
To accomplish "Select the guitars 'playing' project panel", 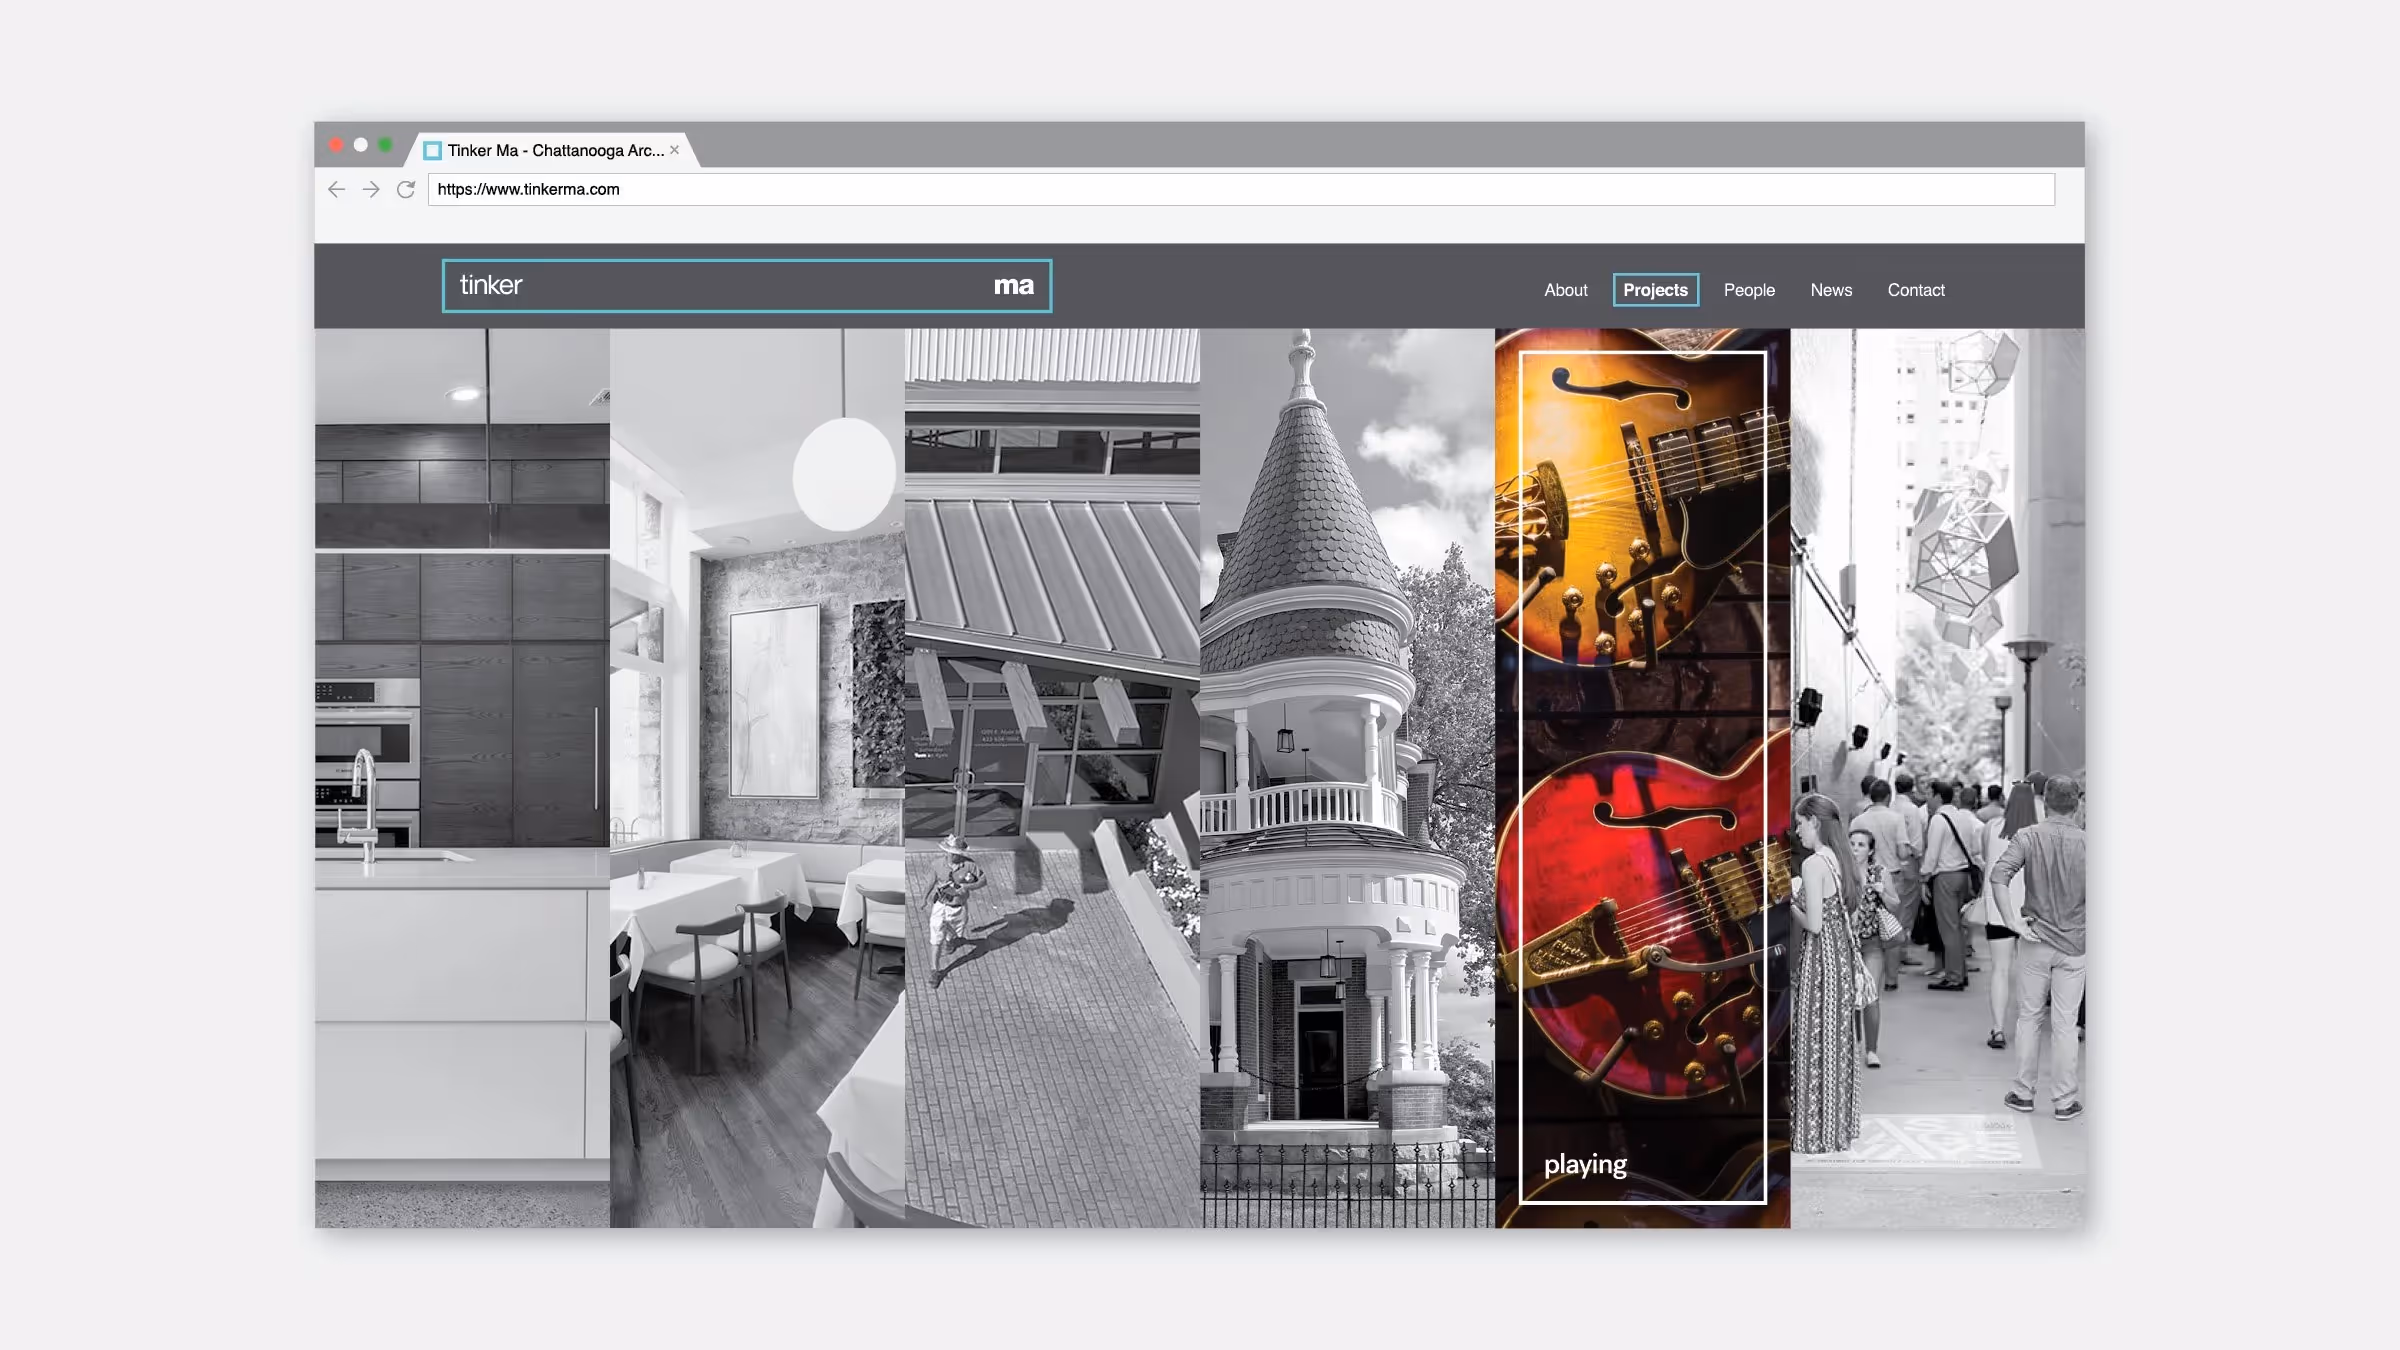I will click(x=1642, y=778).
